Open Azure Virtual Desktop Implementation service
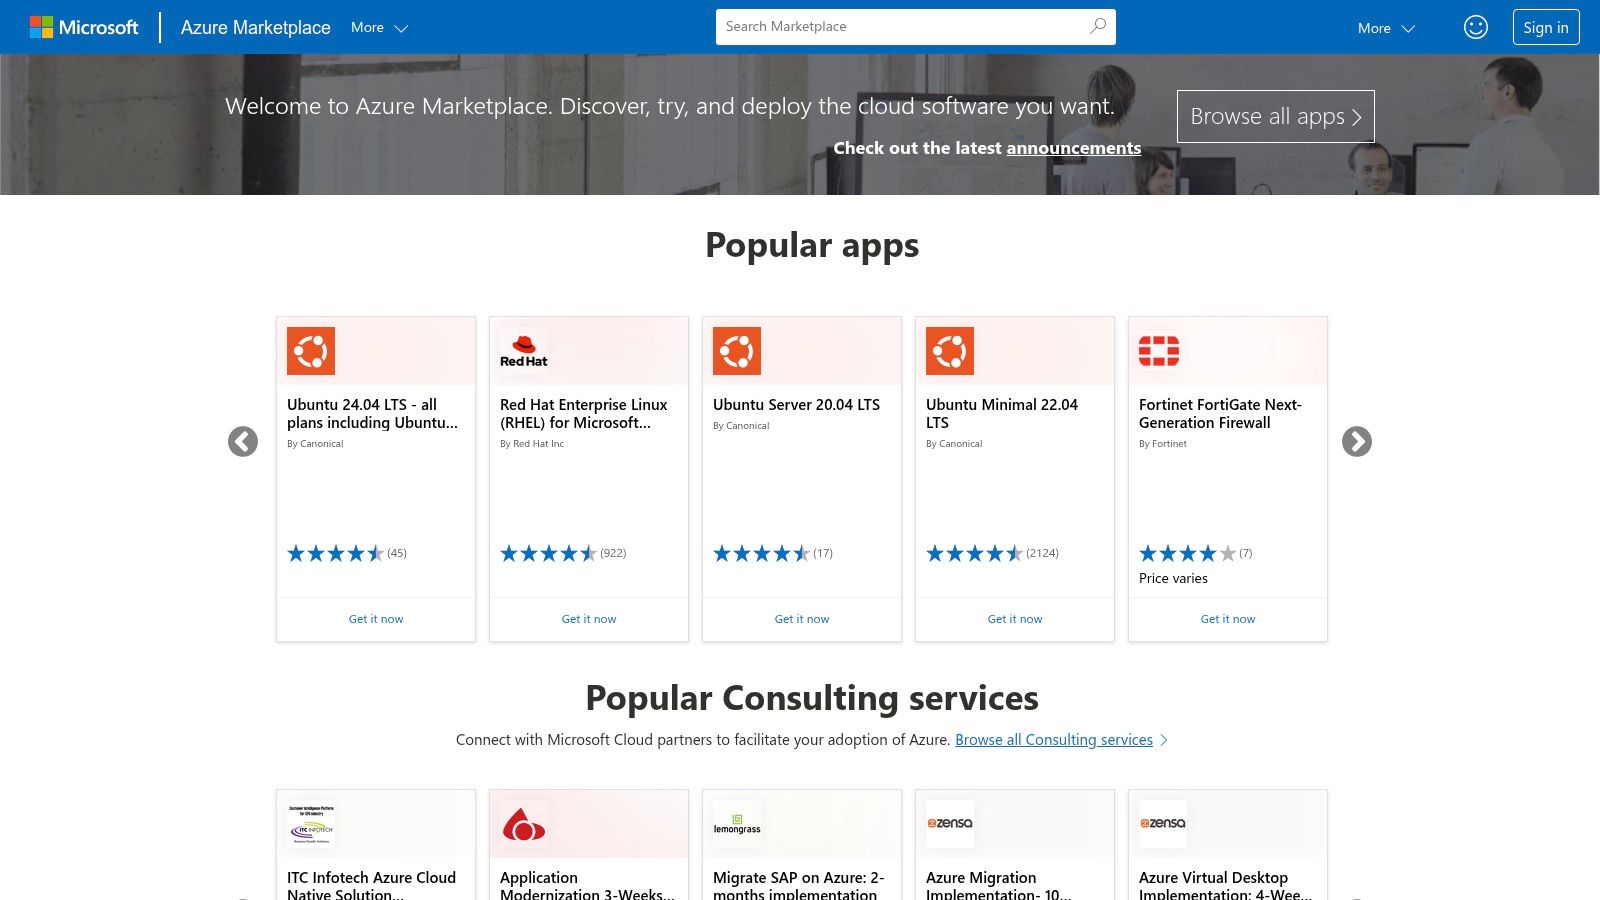Image resolution: width=1600 pixels, height=900 pixels. click(1225, 885)
